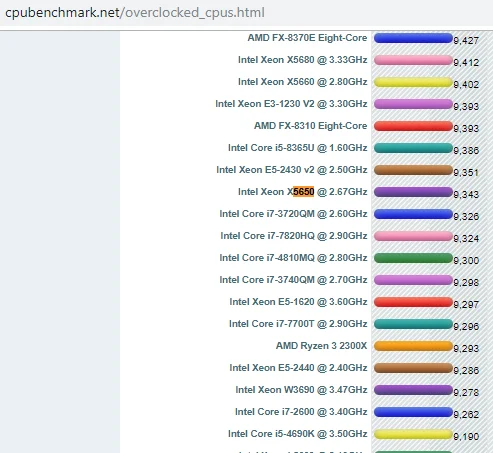
Task: Click the score 9,190 for Core i5-4690K
Action: pos(466,437)
